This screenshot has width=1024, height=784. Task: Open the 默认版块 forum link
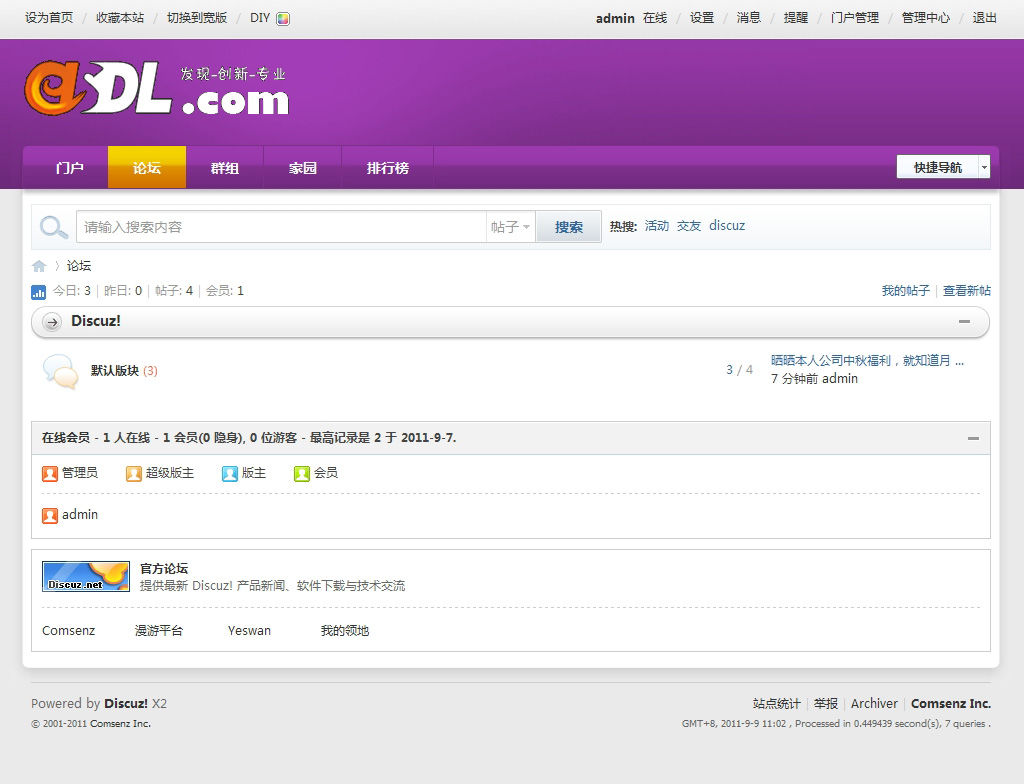pos(115,370)
